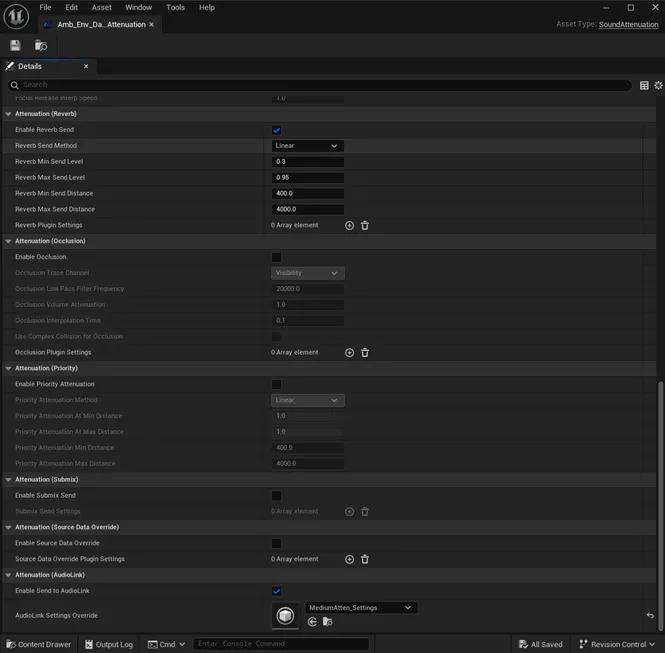Image resolution: width=665 pixels, height=653 pixels.
Task: Click the search magnifier icon in Details
Action: (14, 85)
